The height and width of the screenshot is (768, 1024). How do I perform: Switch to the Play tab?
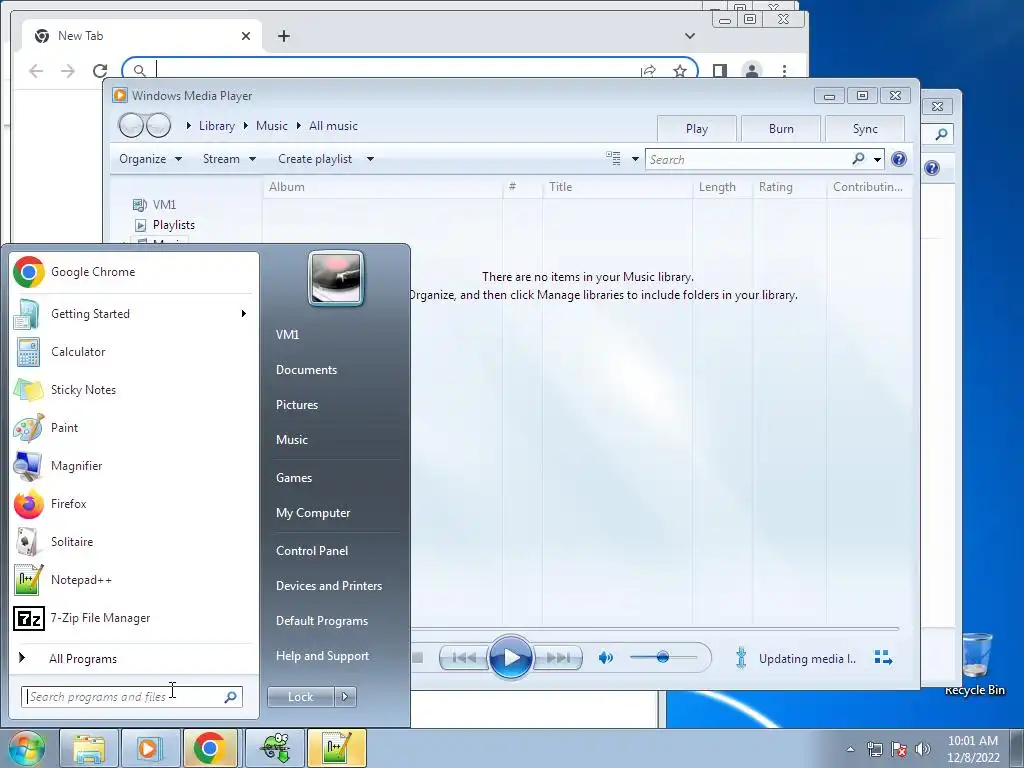[696, 129]
